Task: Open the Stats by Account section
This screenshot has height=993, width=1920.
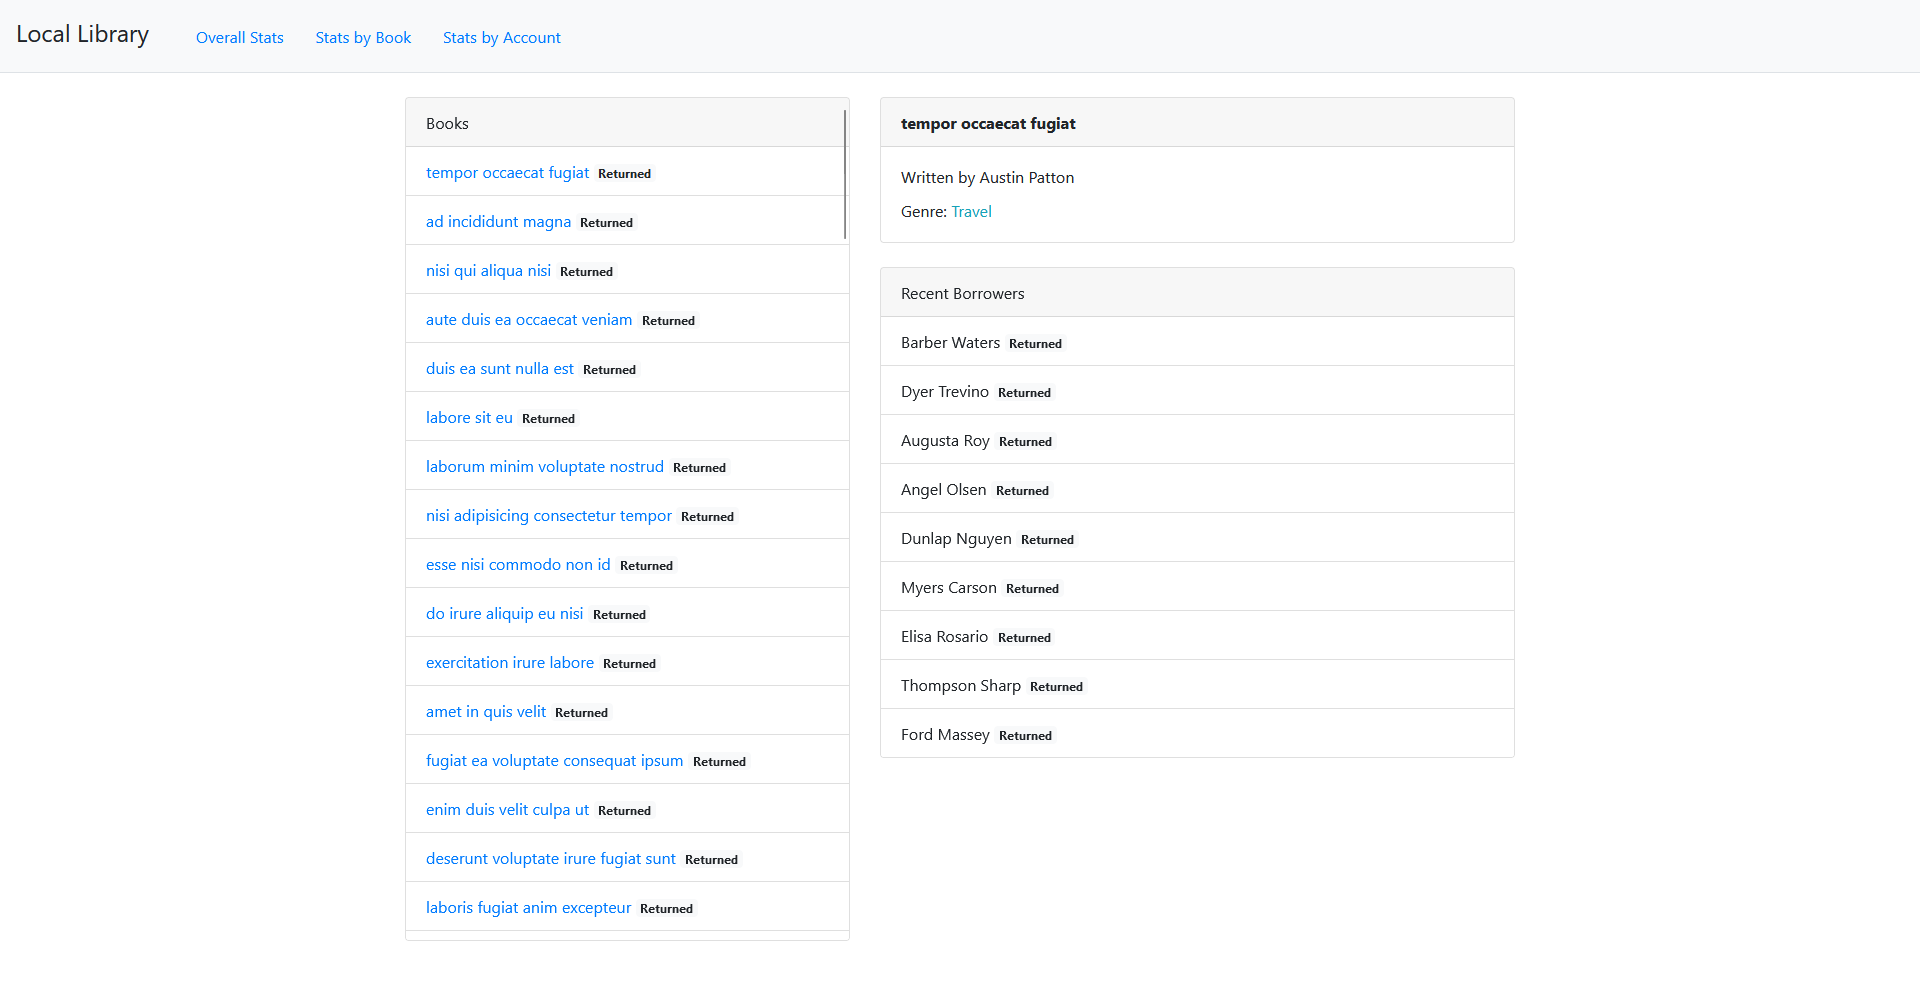Action: [x=501, y=37]
